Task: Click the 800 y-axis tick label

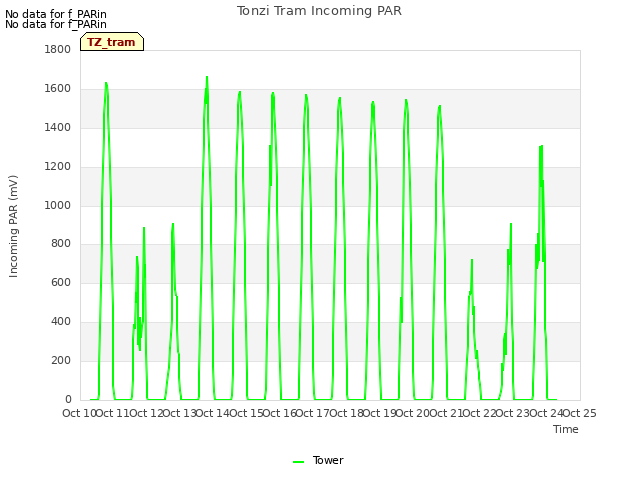Action: (61, 244)
